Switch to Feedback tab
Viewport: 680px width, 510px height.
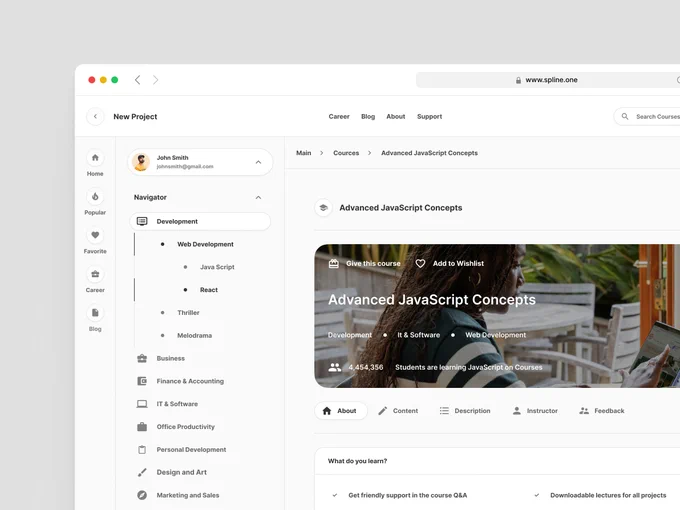(x=602, y=411)
